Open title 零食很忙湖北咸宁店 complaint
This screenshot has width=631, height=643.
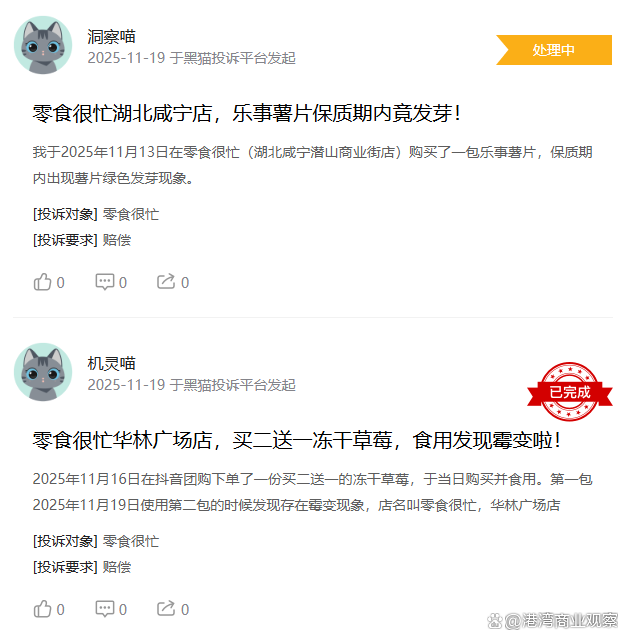[x=247, y=113]
